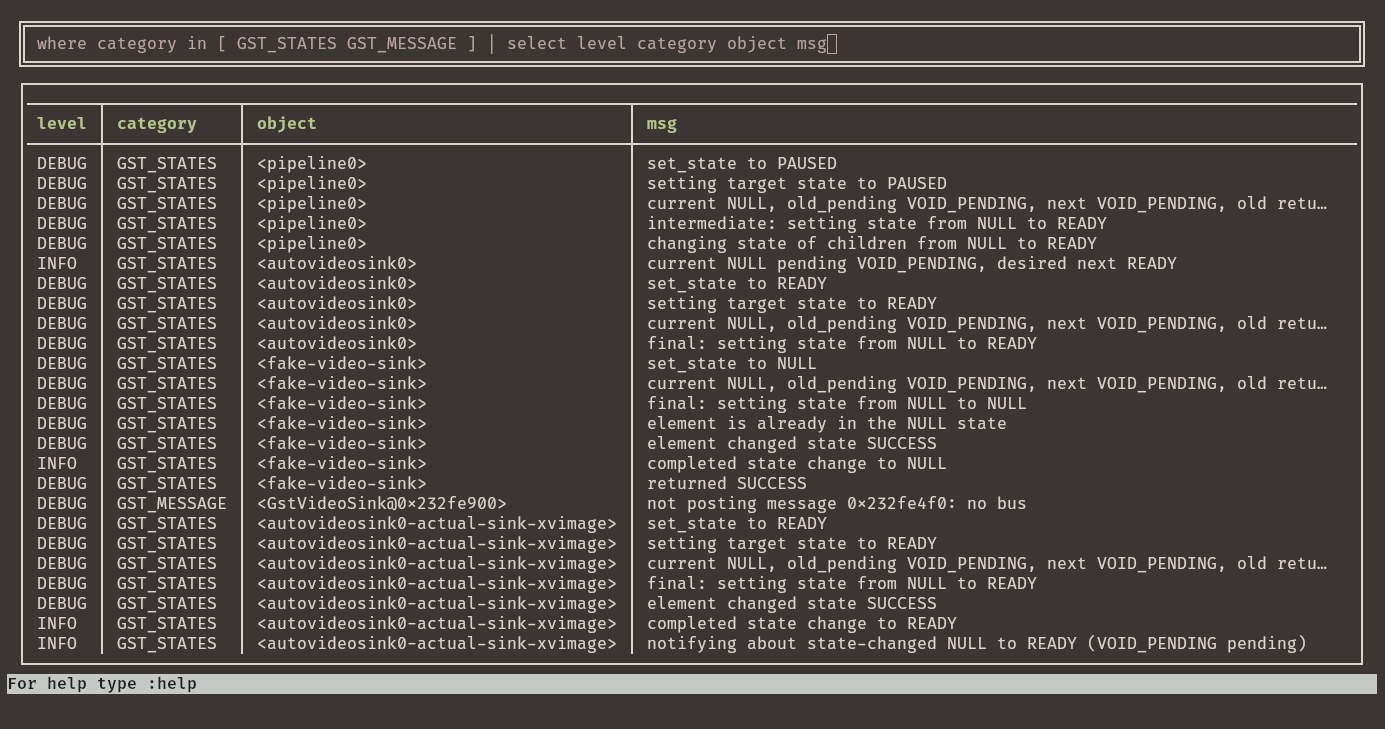Viewport: 1385px width, 729px height.
Task: Select the 'level' column header
Action: tap(61, 124)
